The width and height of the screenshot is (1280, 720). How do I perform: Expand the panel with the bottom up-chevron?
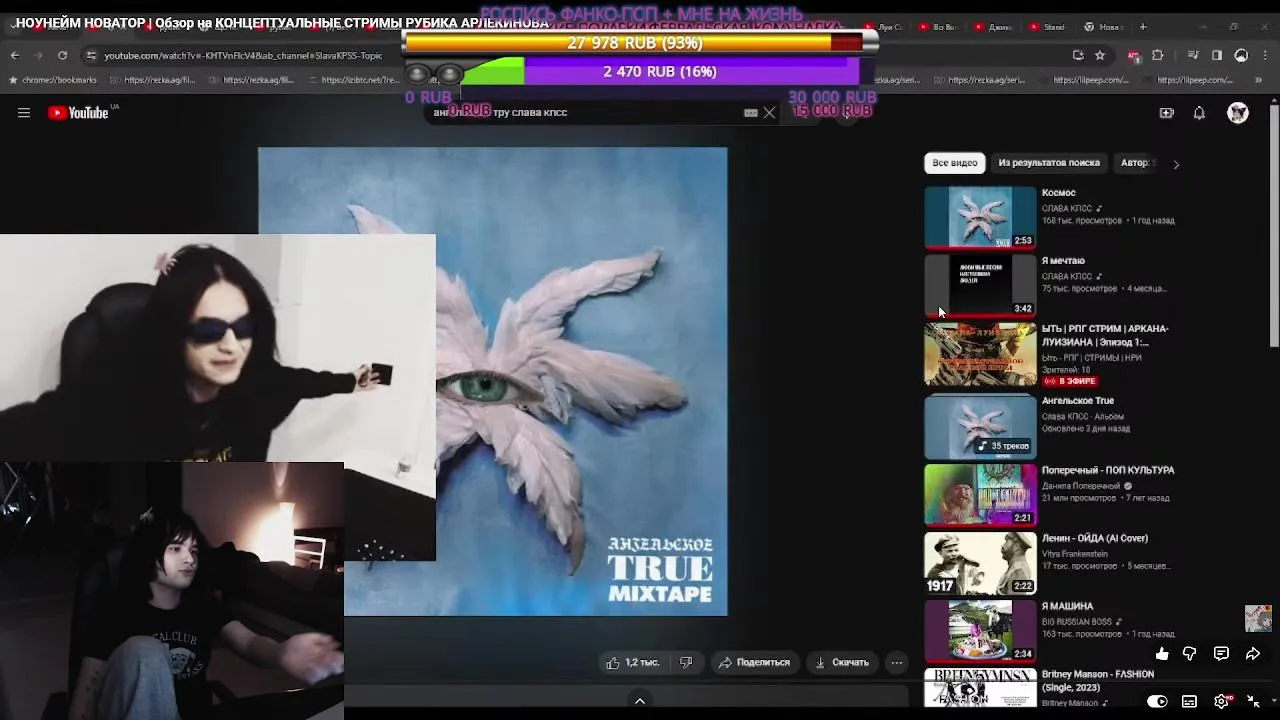[640, 701]
